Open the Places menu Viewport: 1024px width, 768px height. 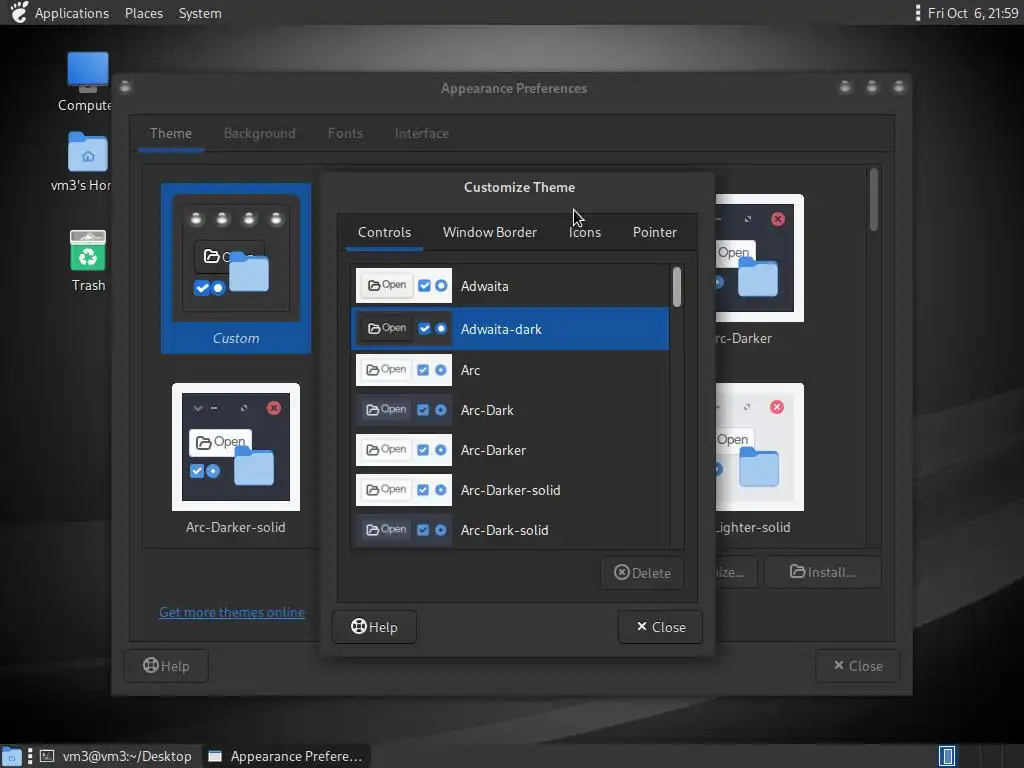point(144,13)
